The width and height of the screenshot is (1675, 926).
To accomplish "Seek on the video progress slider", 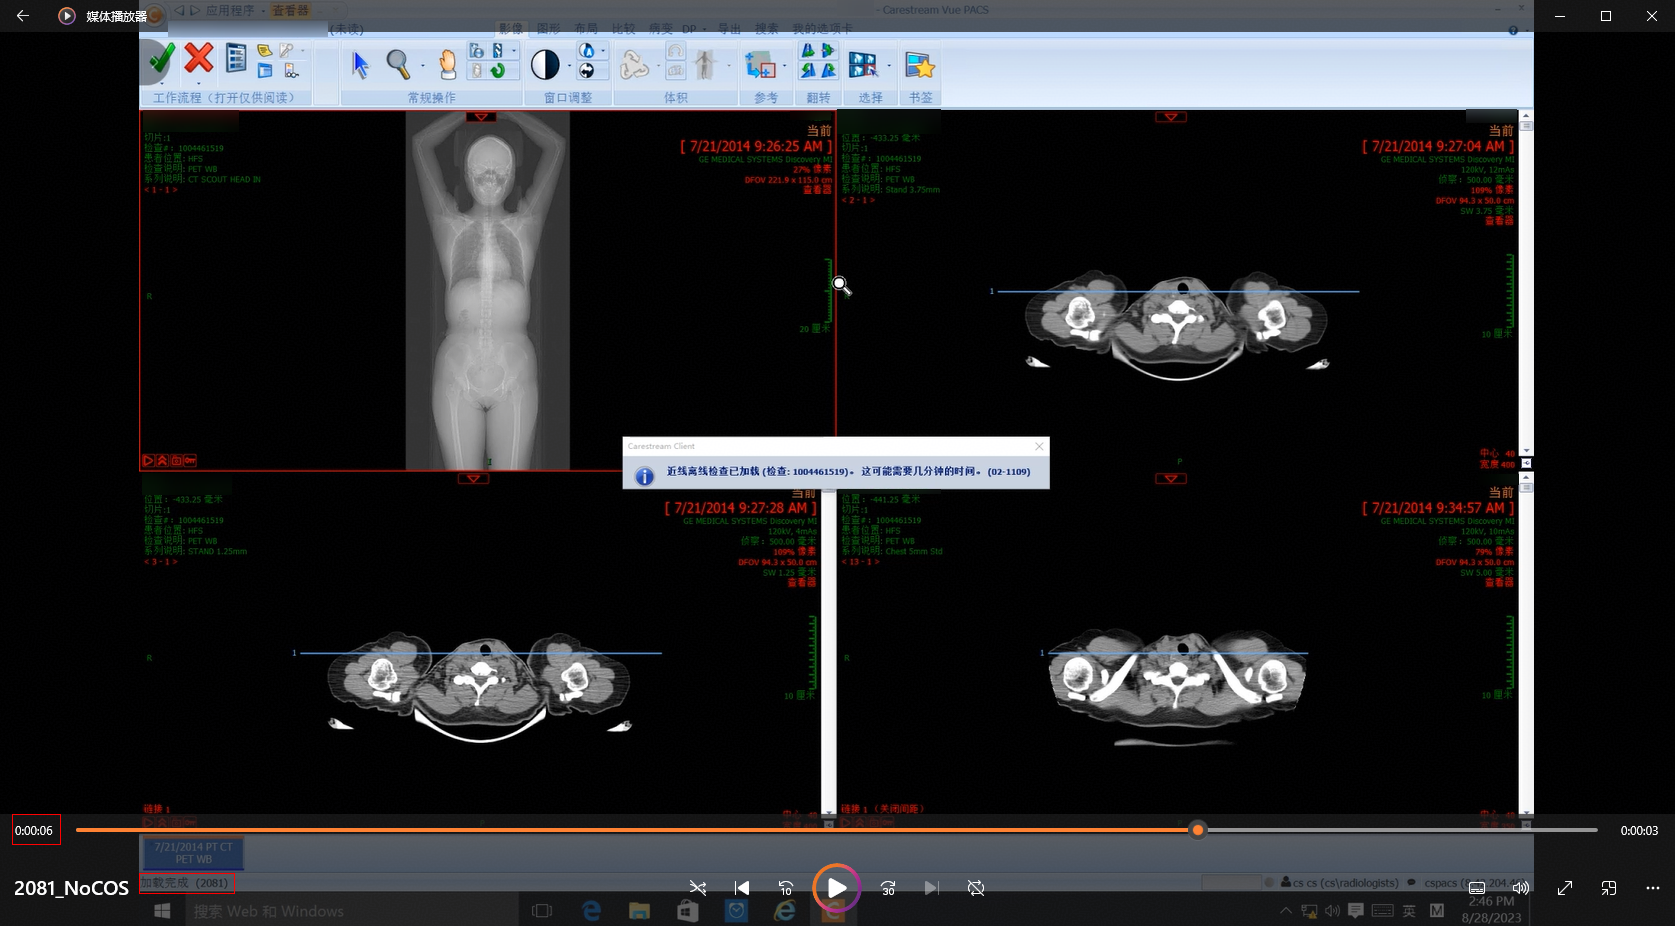I will click(x=837, y=830).
